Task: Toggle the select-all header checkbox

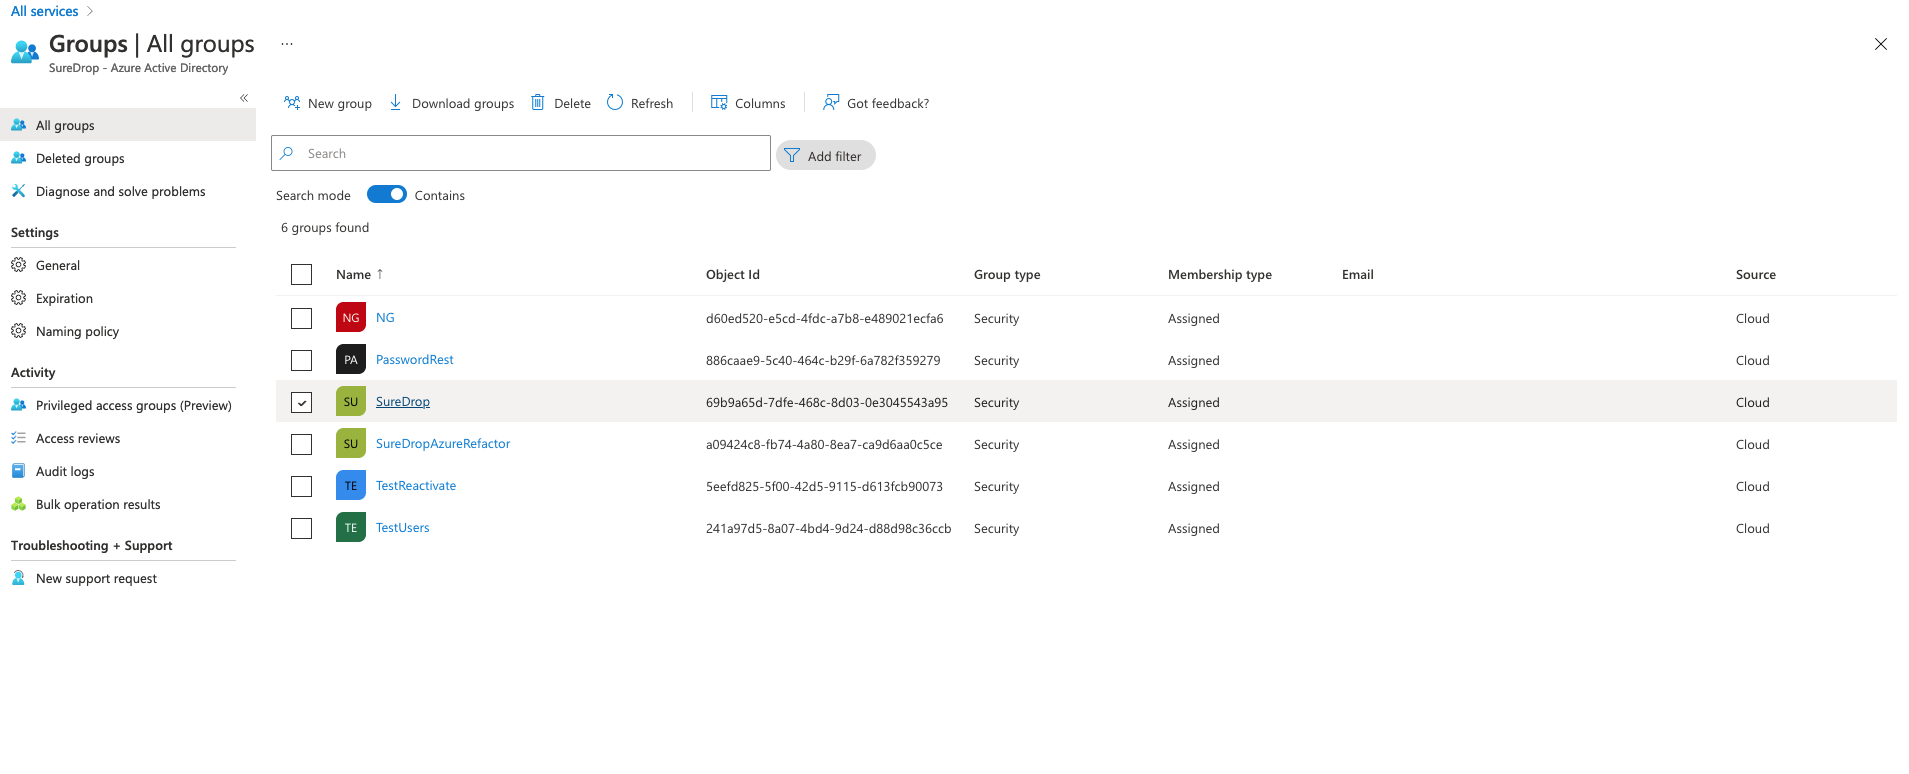Action: [301, 274]
